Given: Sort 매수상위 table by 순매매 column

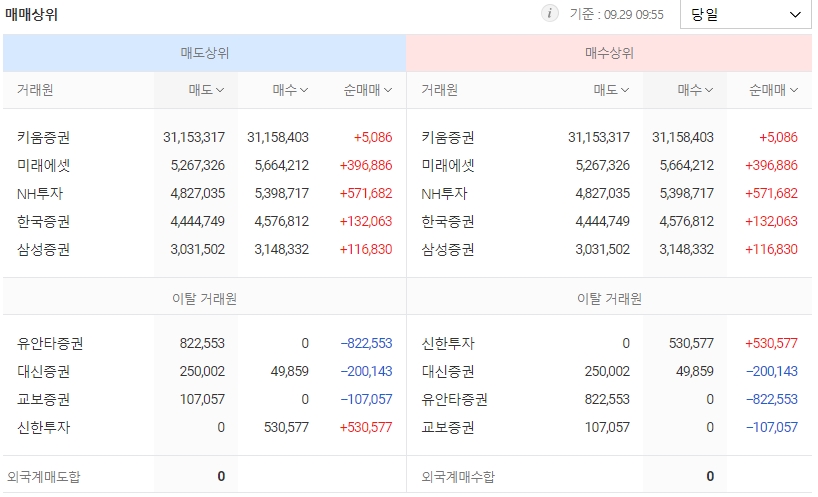Looking at the screenshot, I should pos(773,90).
